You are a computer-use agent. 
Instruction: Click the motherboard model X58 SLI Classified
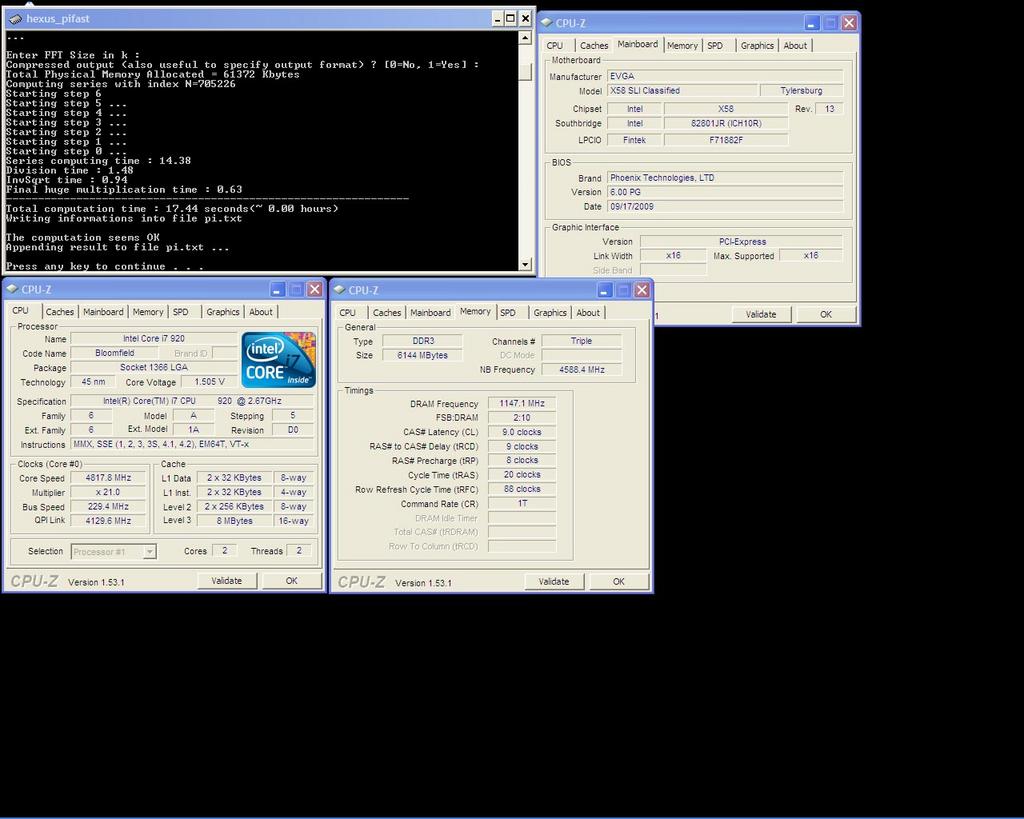pyautogui.click(x=682, y=91)
